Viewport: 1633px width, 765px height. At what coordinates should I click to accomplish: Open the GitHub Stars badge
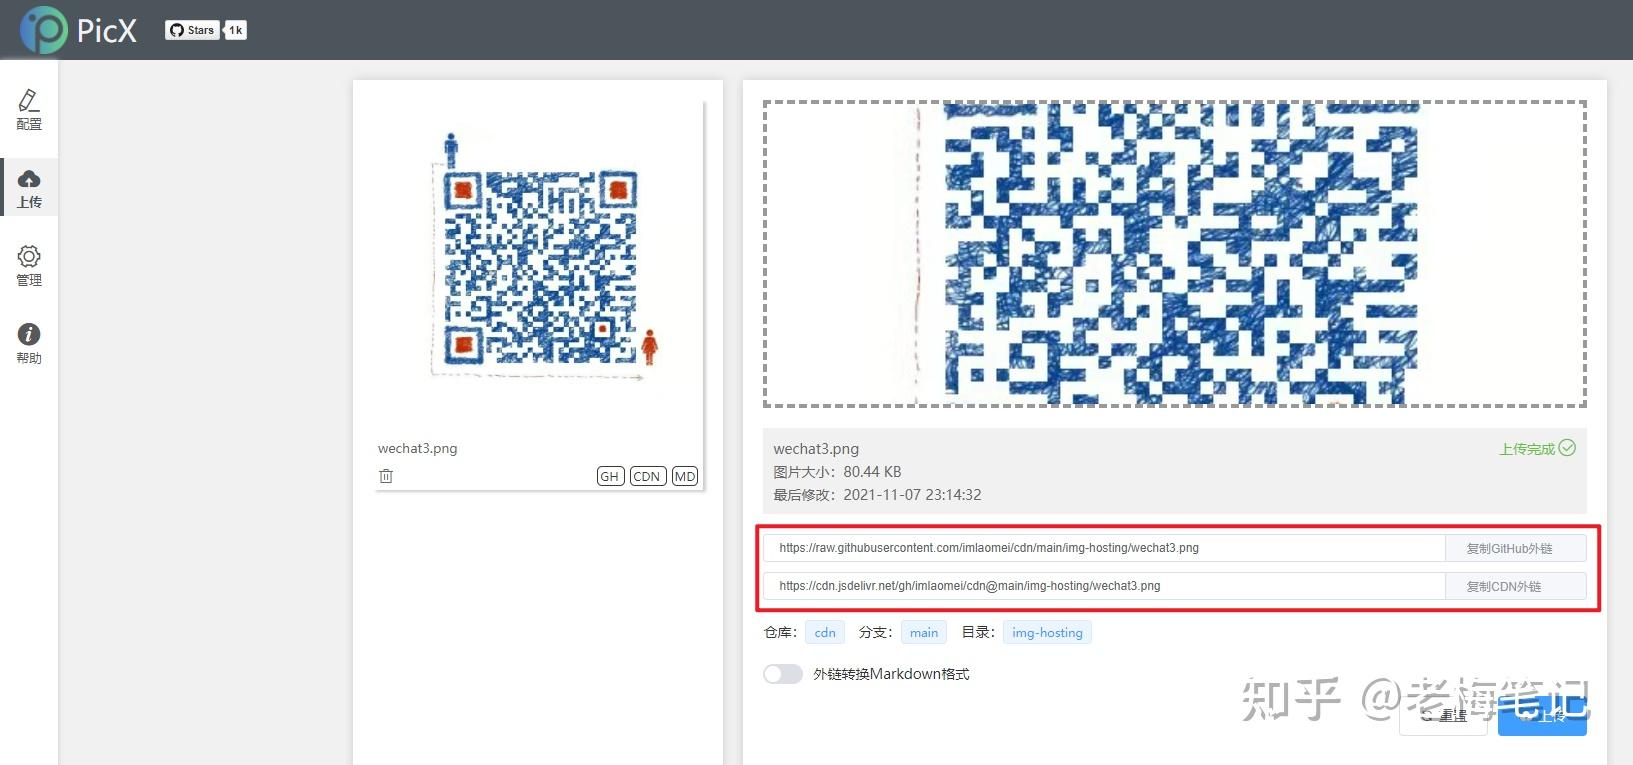click(x=192, y=30)
